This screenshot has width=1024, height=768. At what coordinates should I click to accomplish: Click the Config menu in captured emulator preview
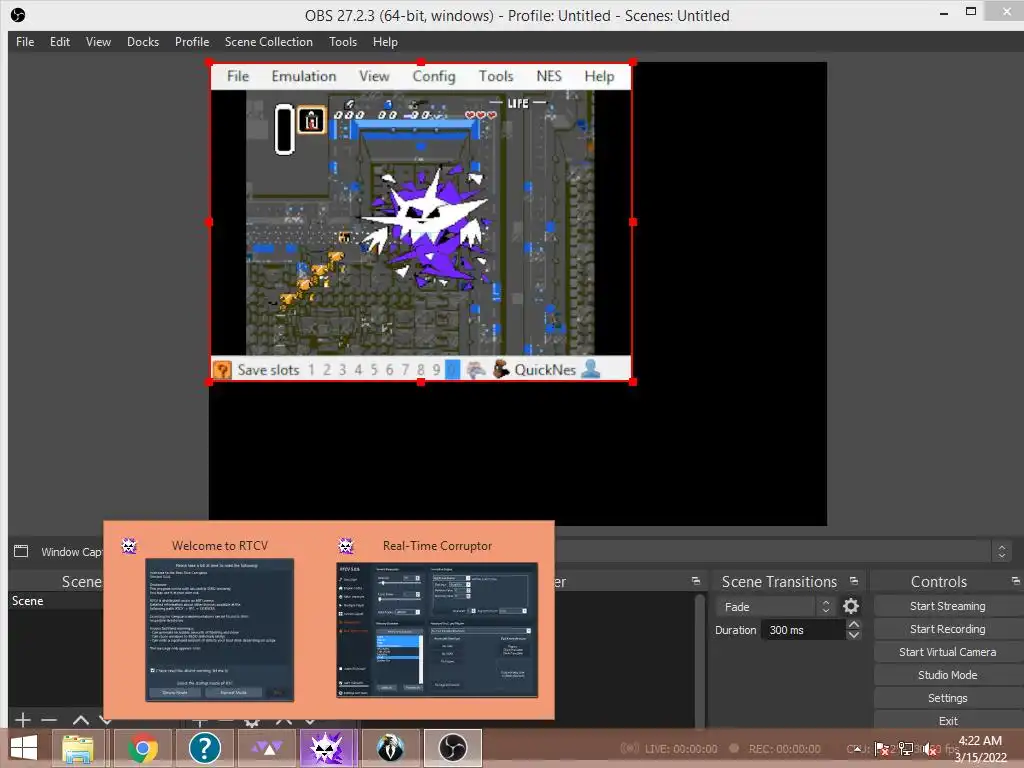[434, 76]
